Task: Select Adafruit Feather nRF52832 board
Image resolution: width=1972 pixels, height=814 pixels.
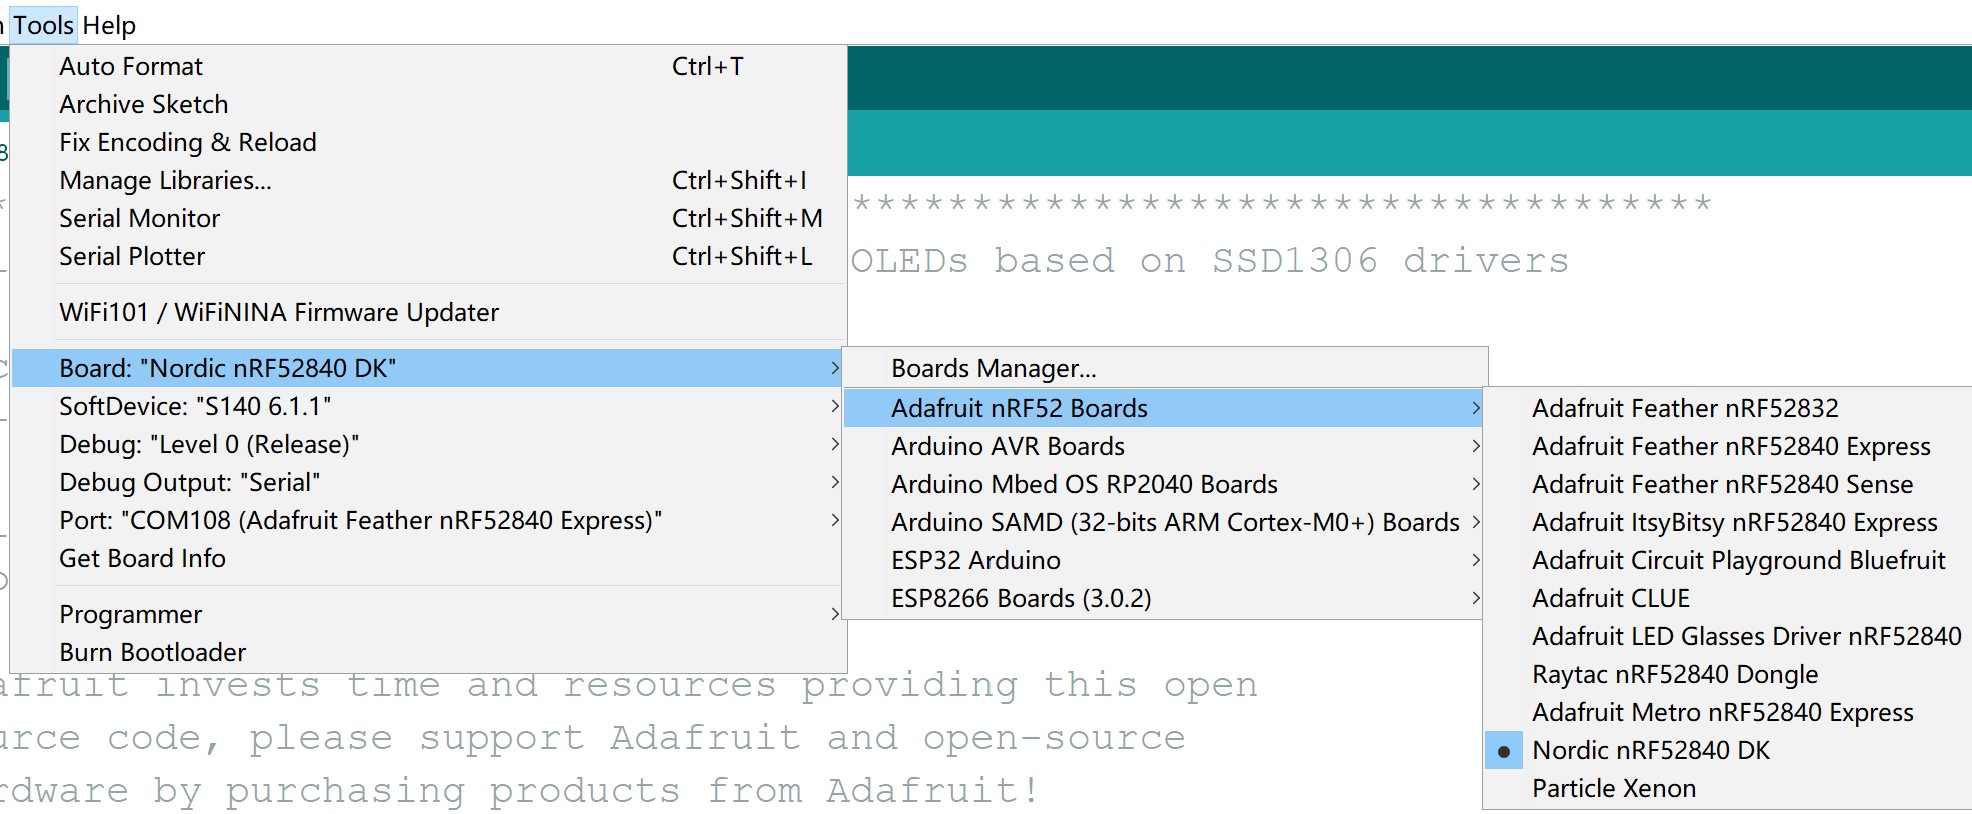Action: click(x=1728, y=408)
